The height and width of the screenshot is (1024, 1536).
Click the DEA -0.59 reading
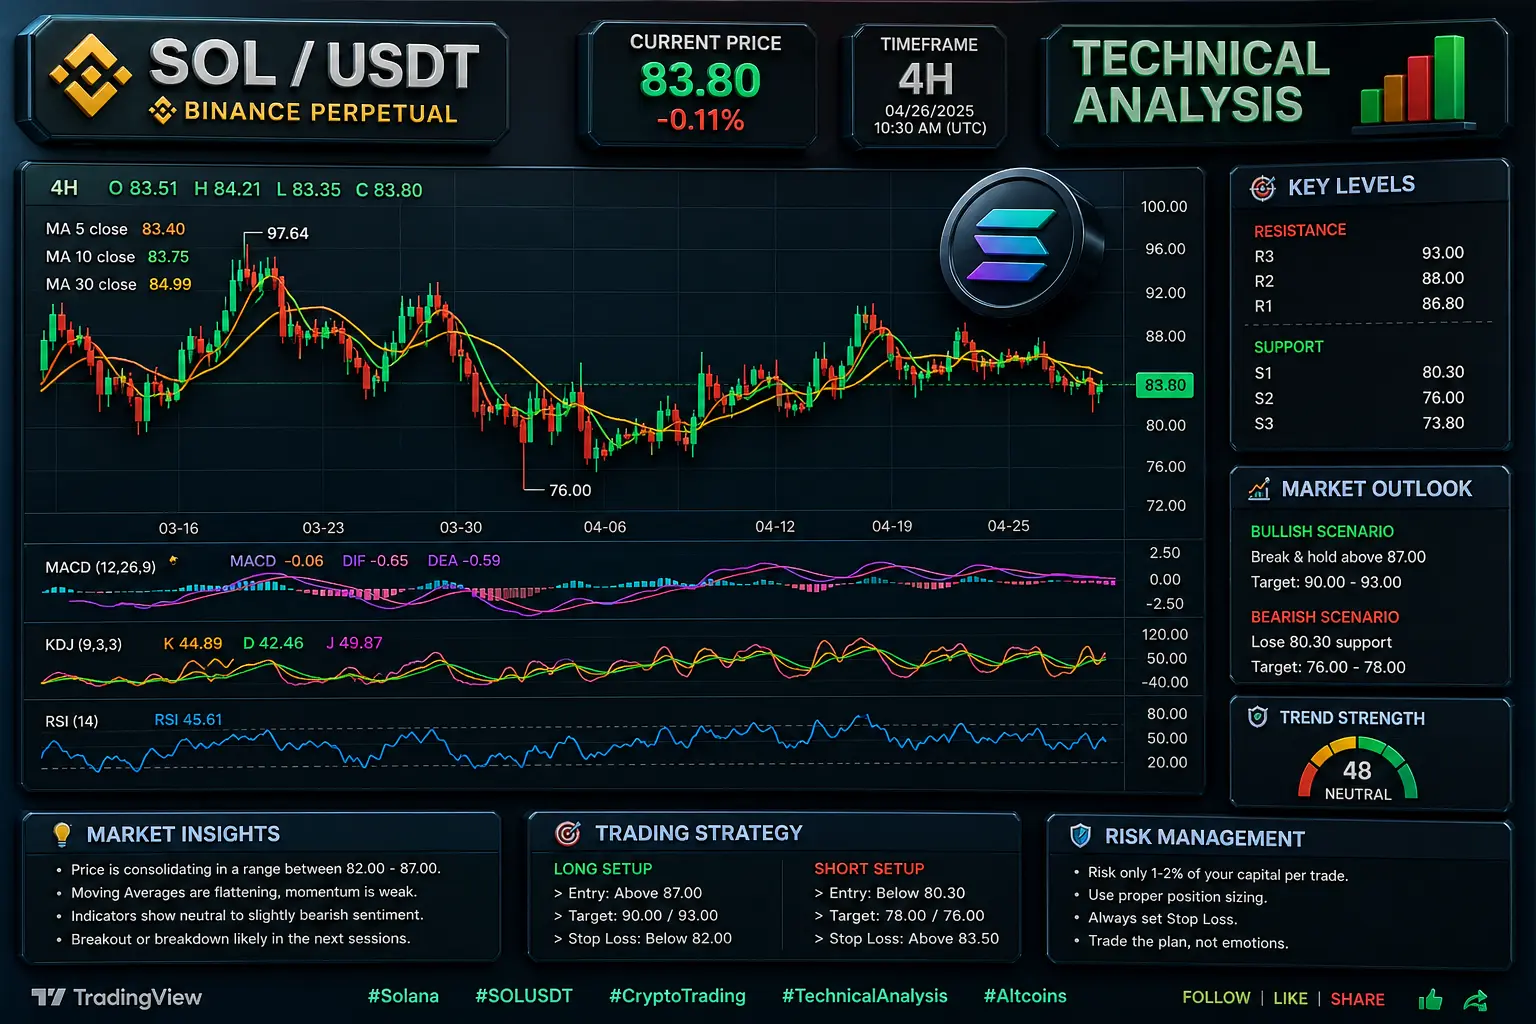[464, 561]
